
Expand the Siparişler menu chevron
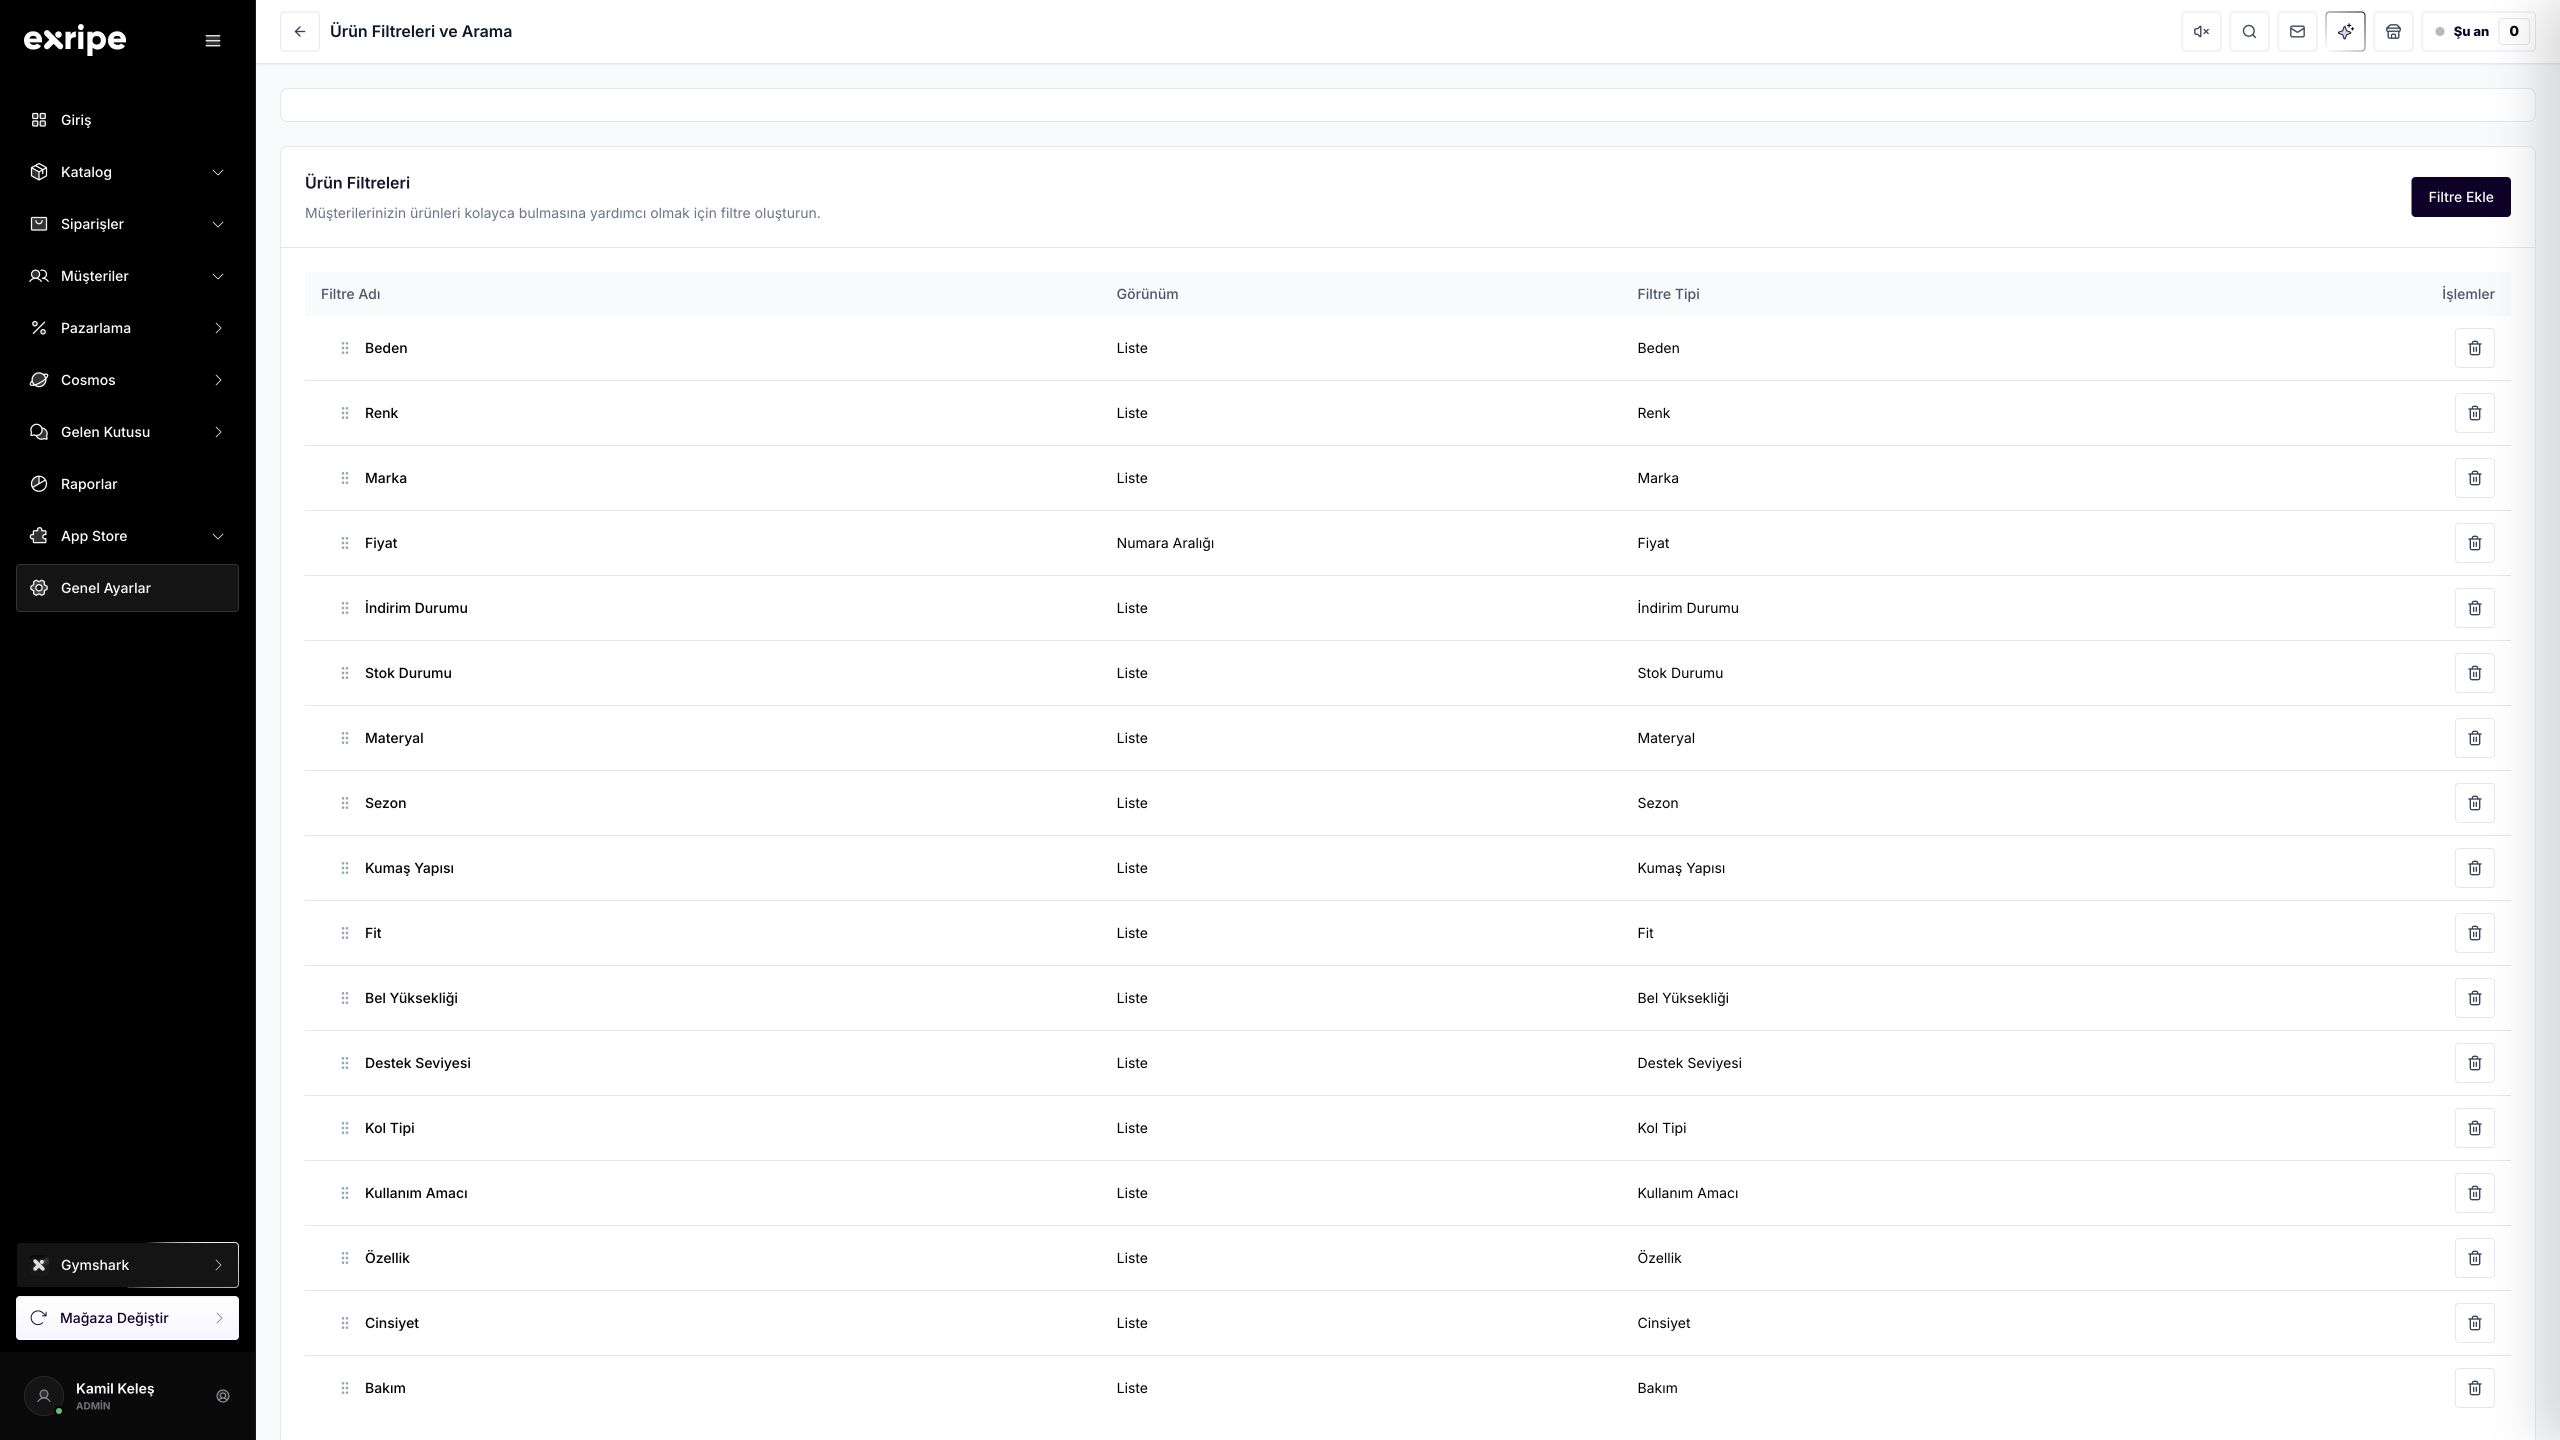218,224
